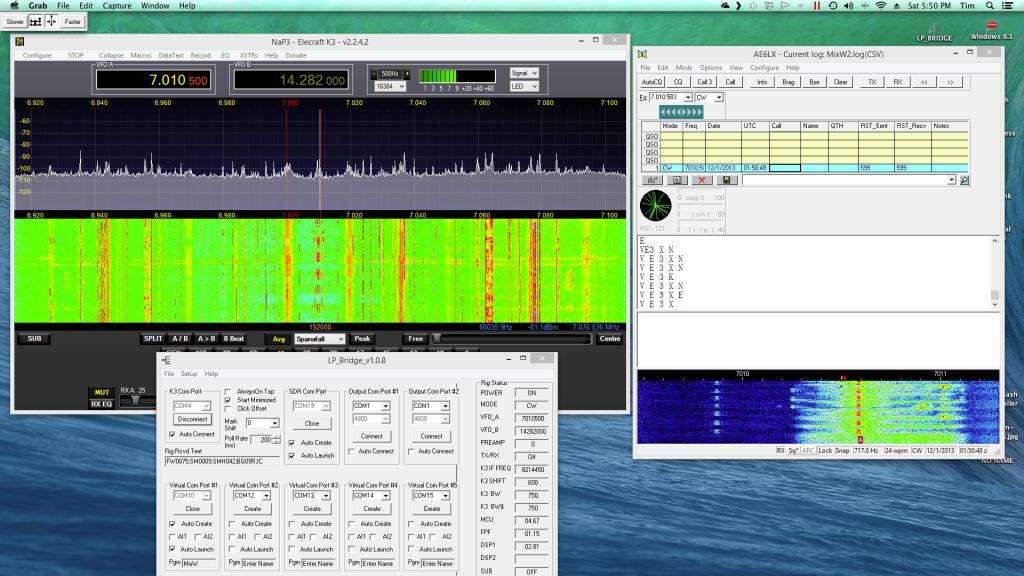Screen dimensions: 1024x576
Task: Click the save icon in the MixW log toolbar
Action: click(x=728, y=180)
